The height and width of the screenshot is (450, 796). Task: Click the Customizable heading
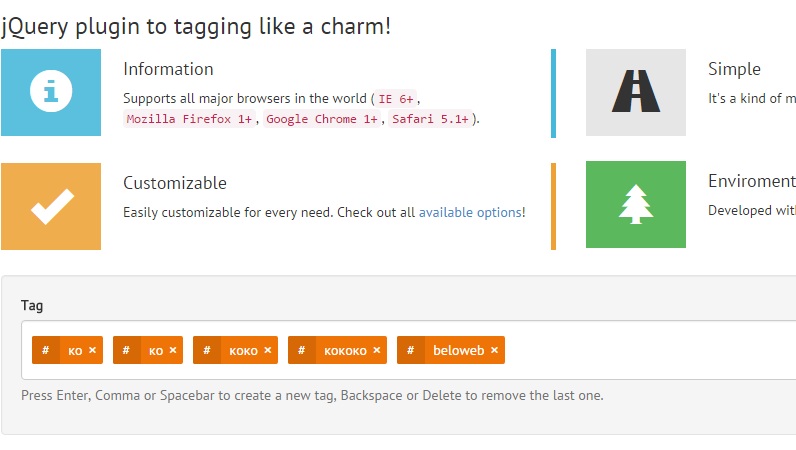pos(175,183)
